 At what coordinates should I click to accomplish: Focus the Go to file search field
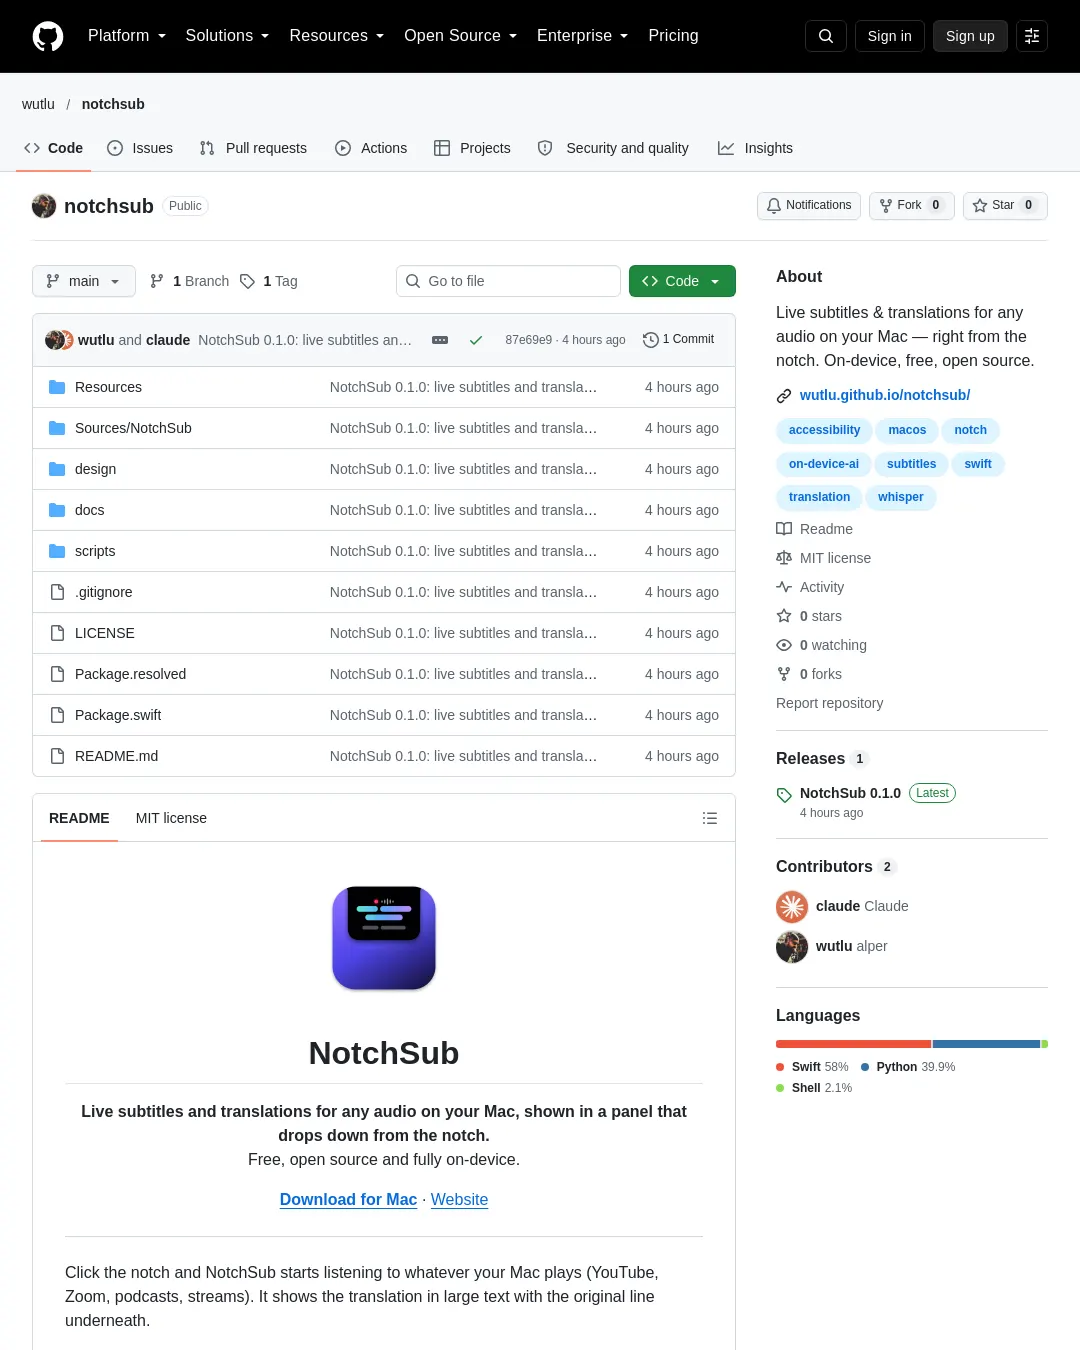[x=508, y=281]
